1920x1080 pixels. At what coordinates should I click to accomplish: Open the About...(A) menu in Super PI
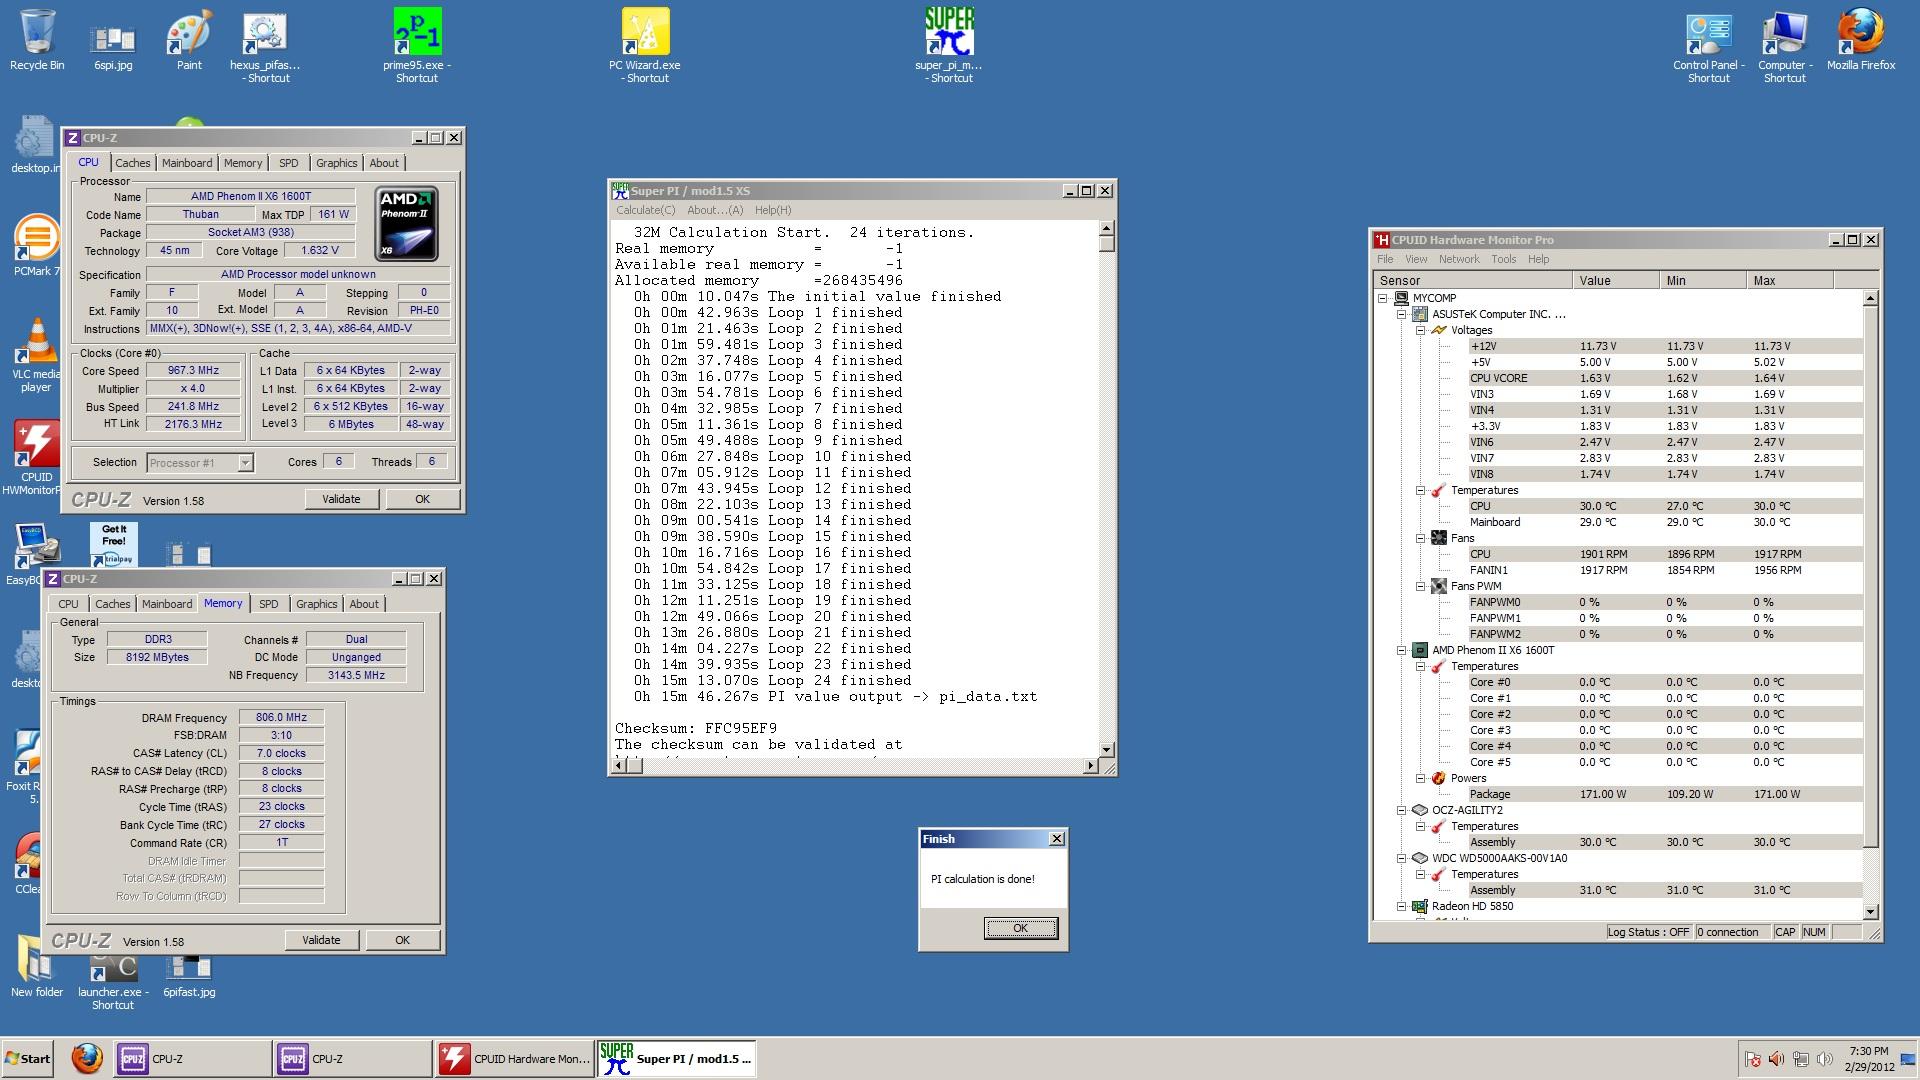tap(715, 210)
